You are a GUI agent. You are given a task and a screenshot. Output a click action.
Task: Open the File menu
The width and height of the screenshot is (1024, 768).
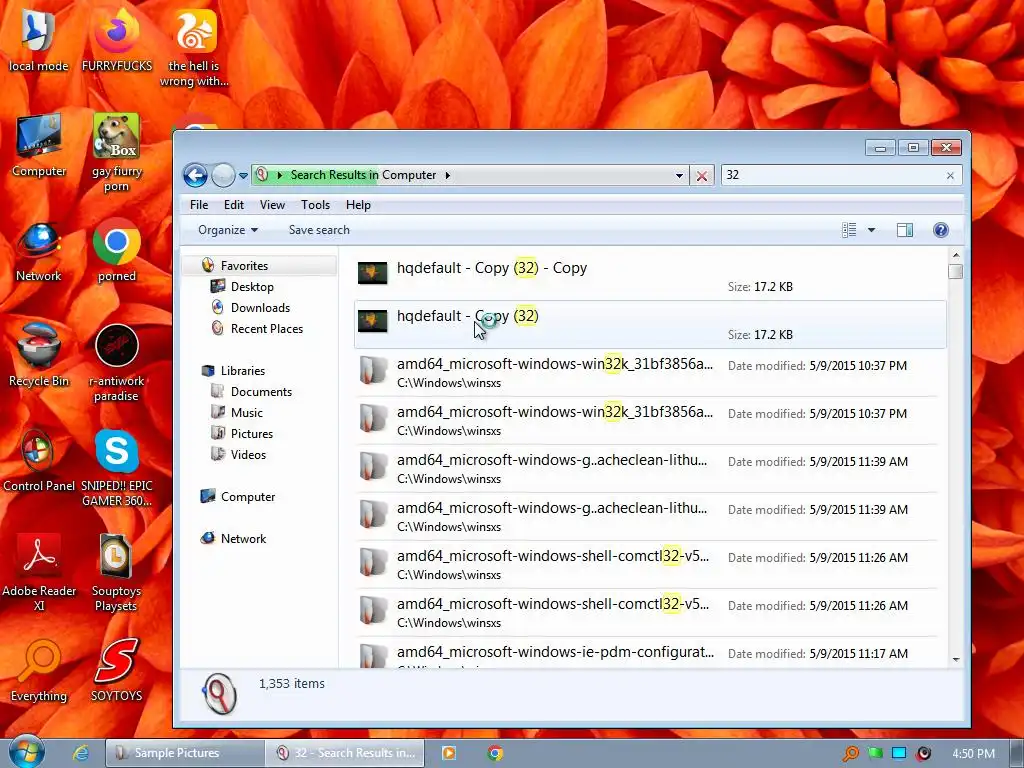[199, 205]
